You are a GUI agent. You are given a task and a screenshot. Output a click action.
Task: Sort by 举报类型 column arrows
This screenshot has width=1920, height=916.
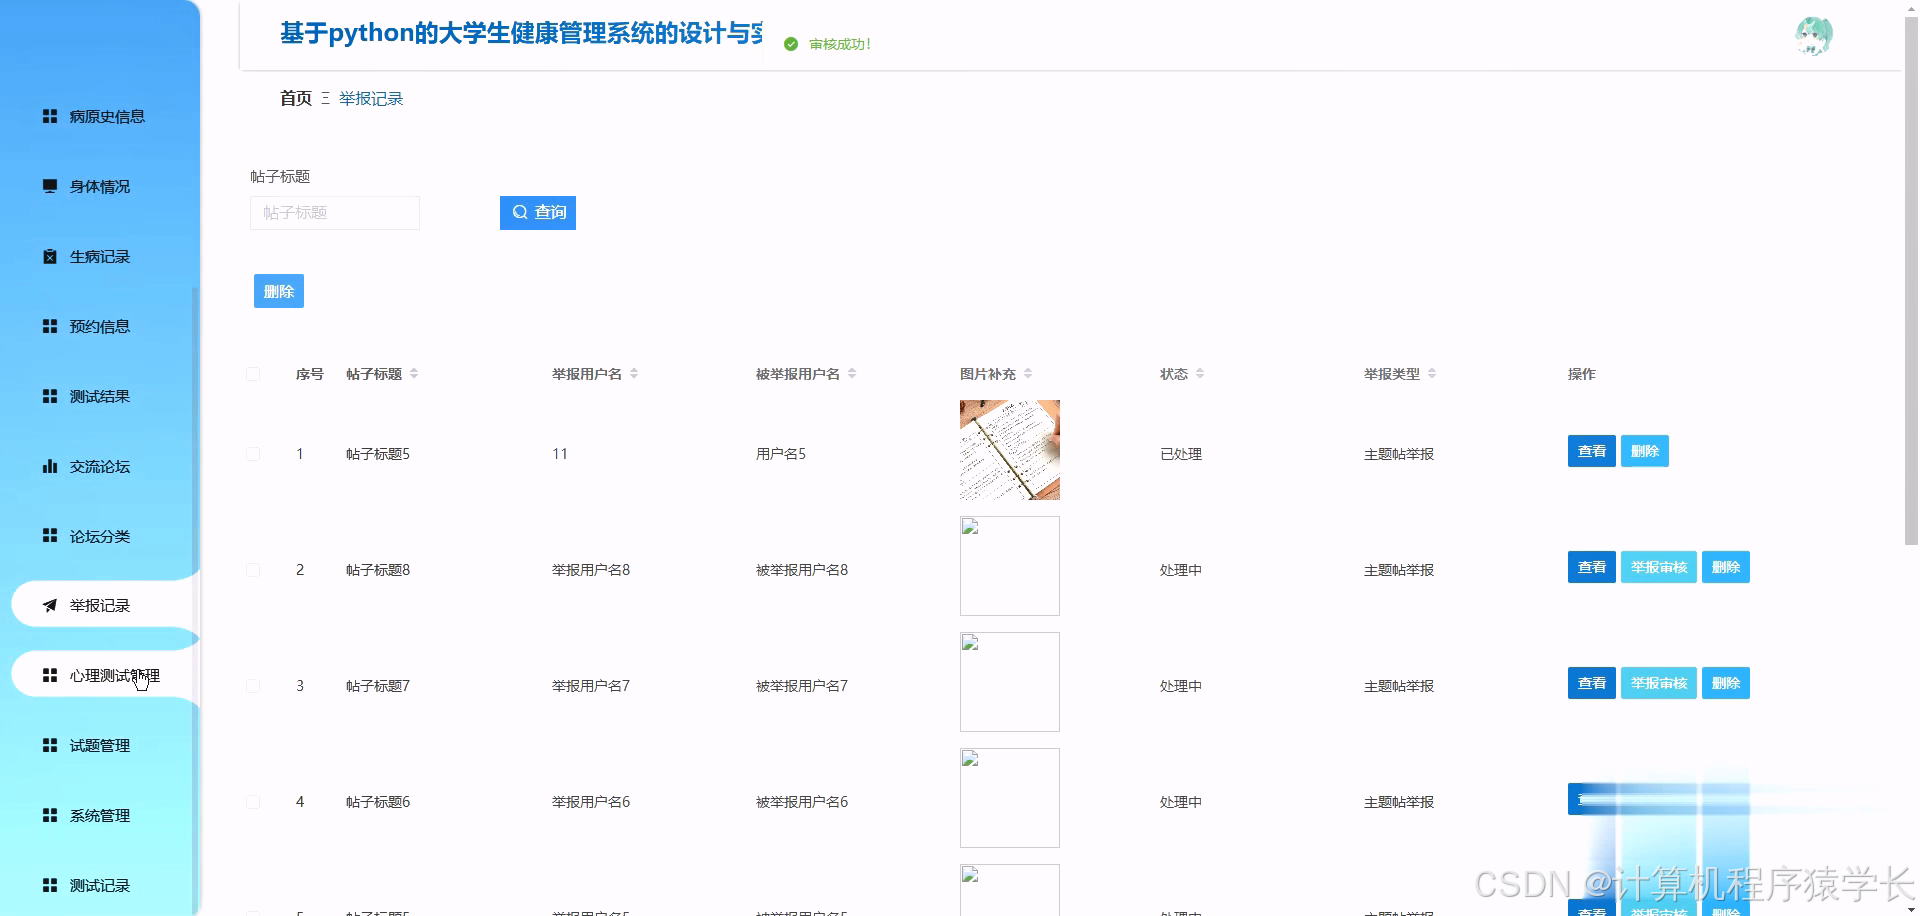pyautogui.click(x=1432, y=374)
